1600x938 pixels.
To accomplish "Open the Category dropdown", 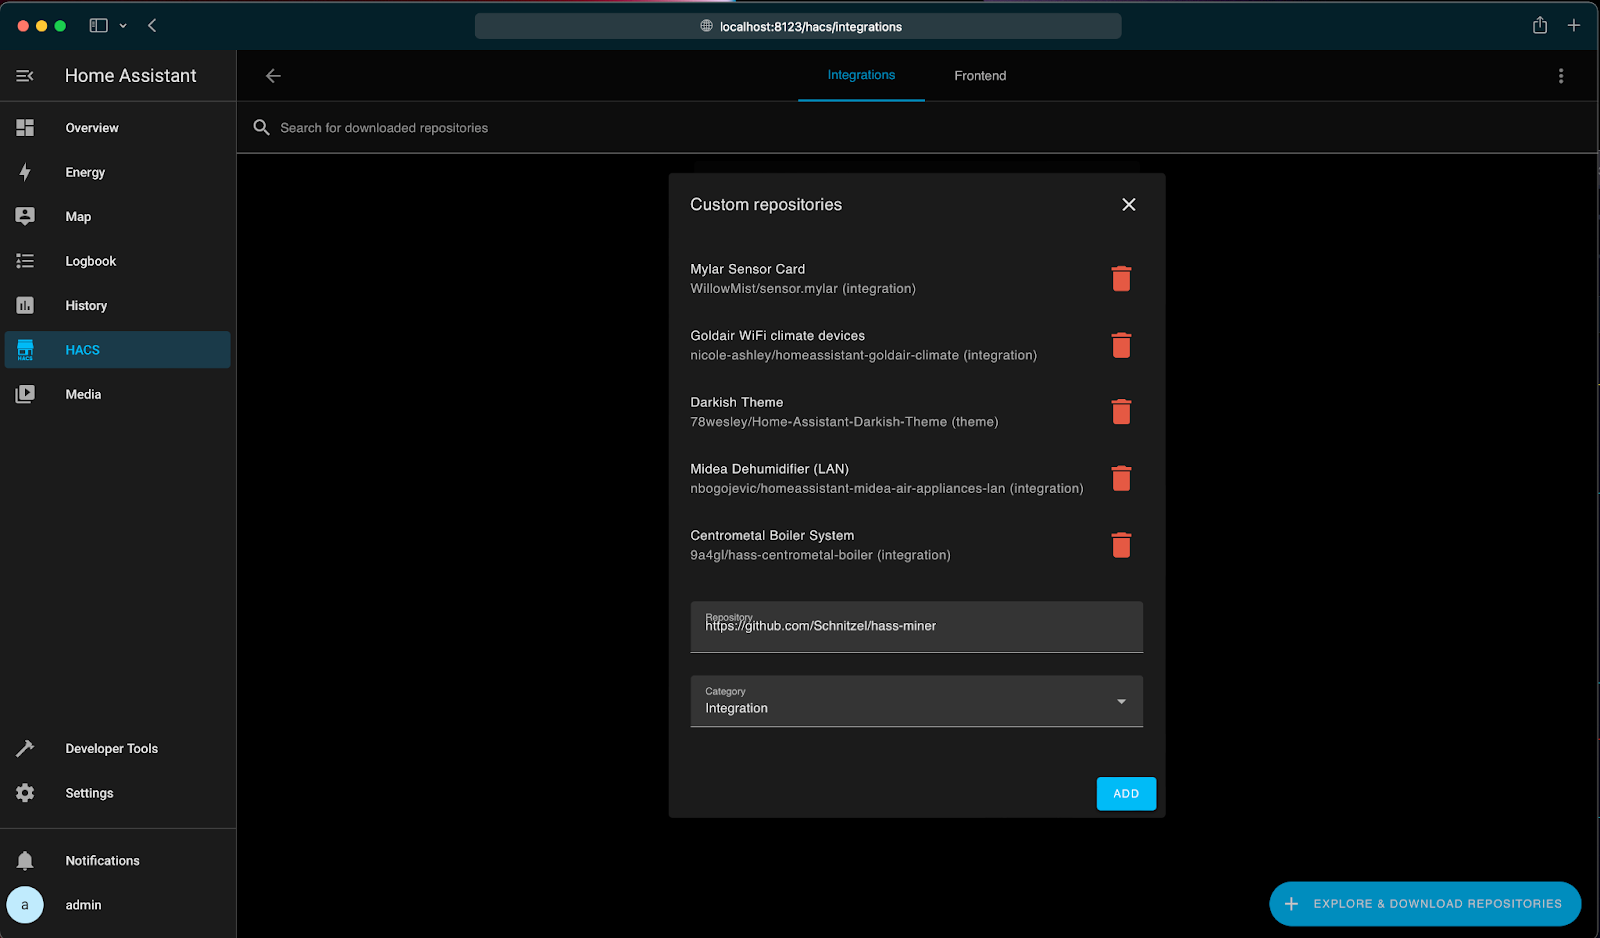I will tap(916, 701).
